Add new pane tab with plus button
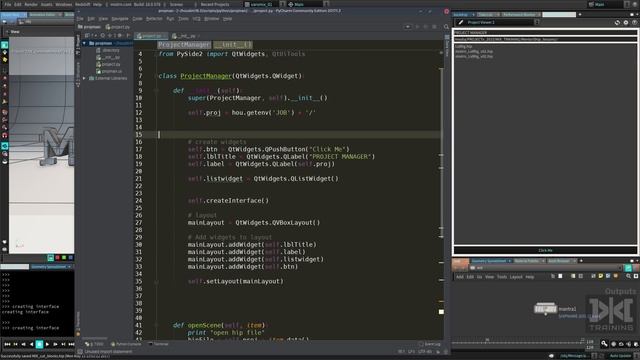Image resolution: width=640 pixels, height=360 pixels. tap(580, 15)
